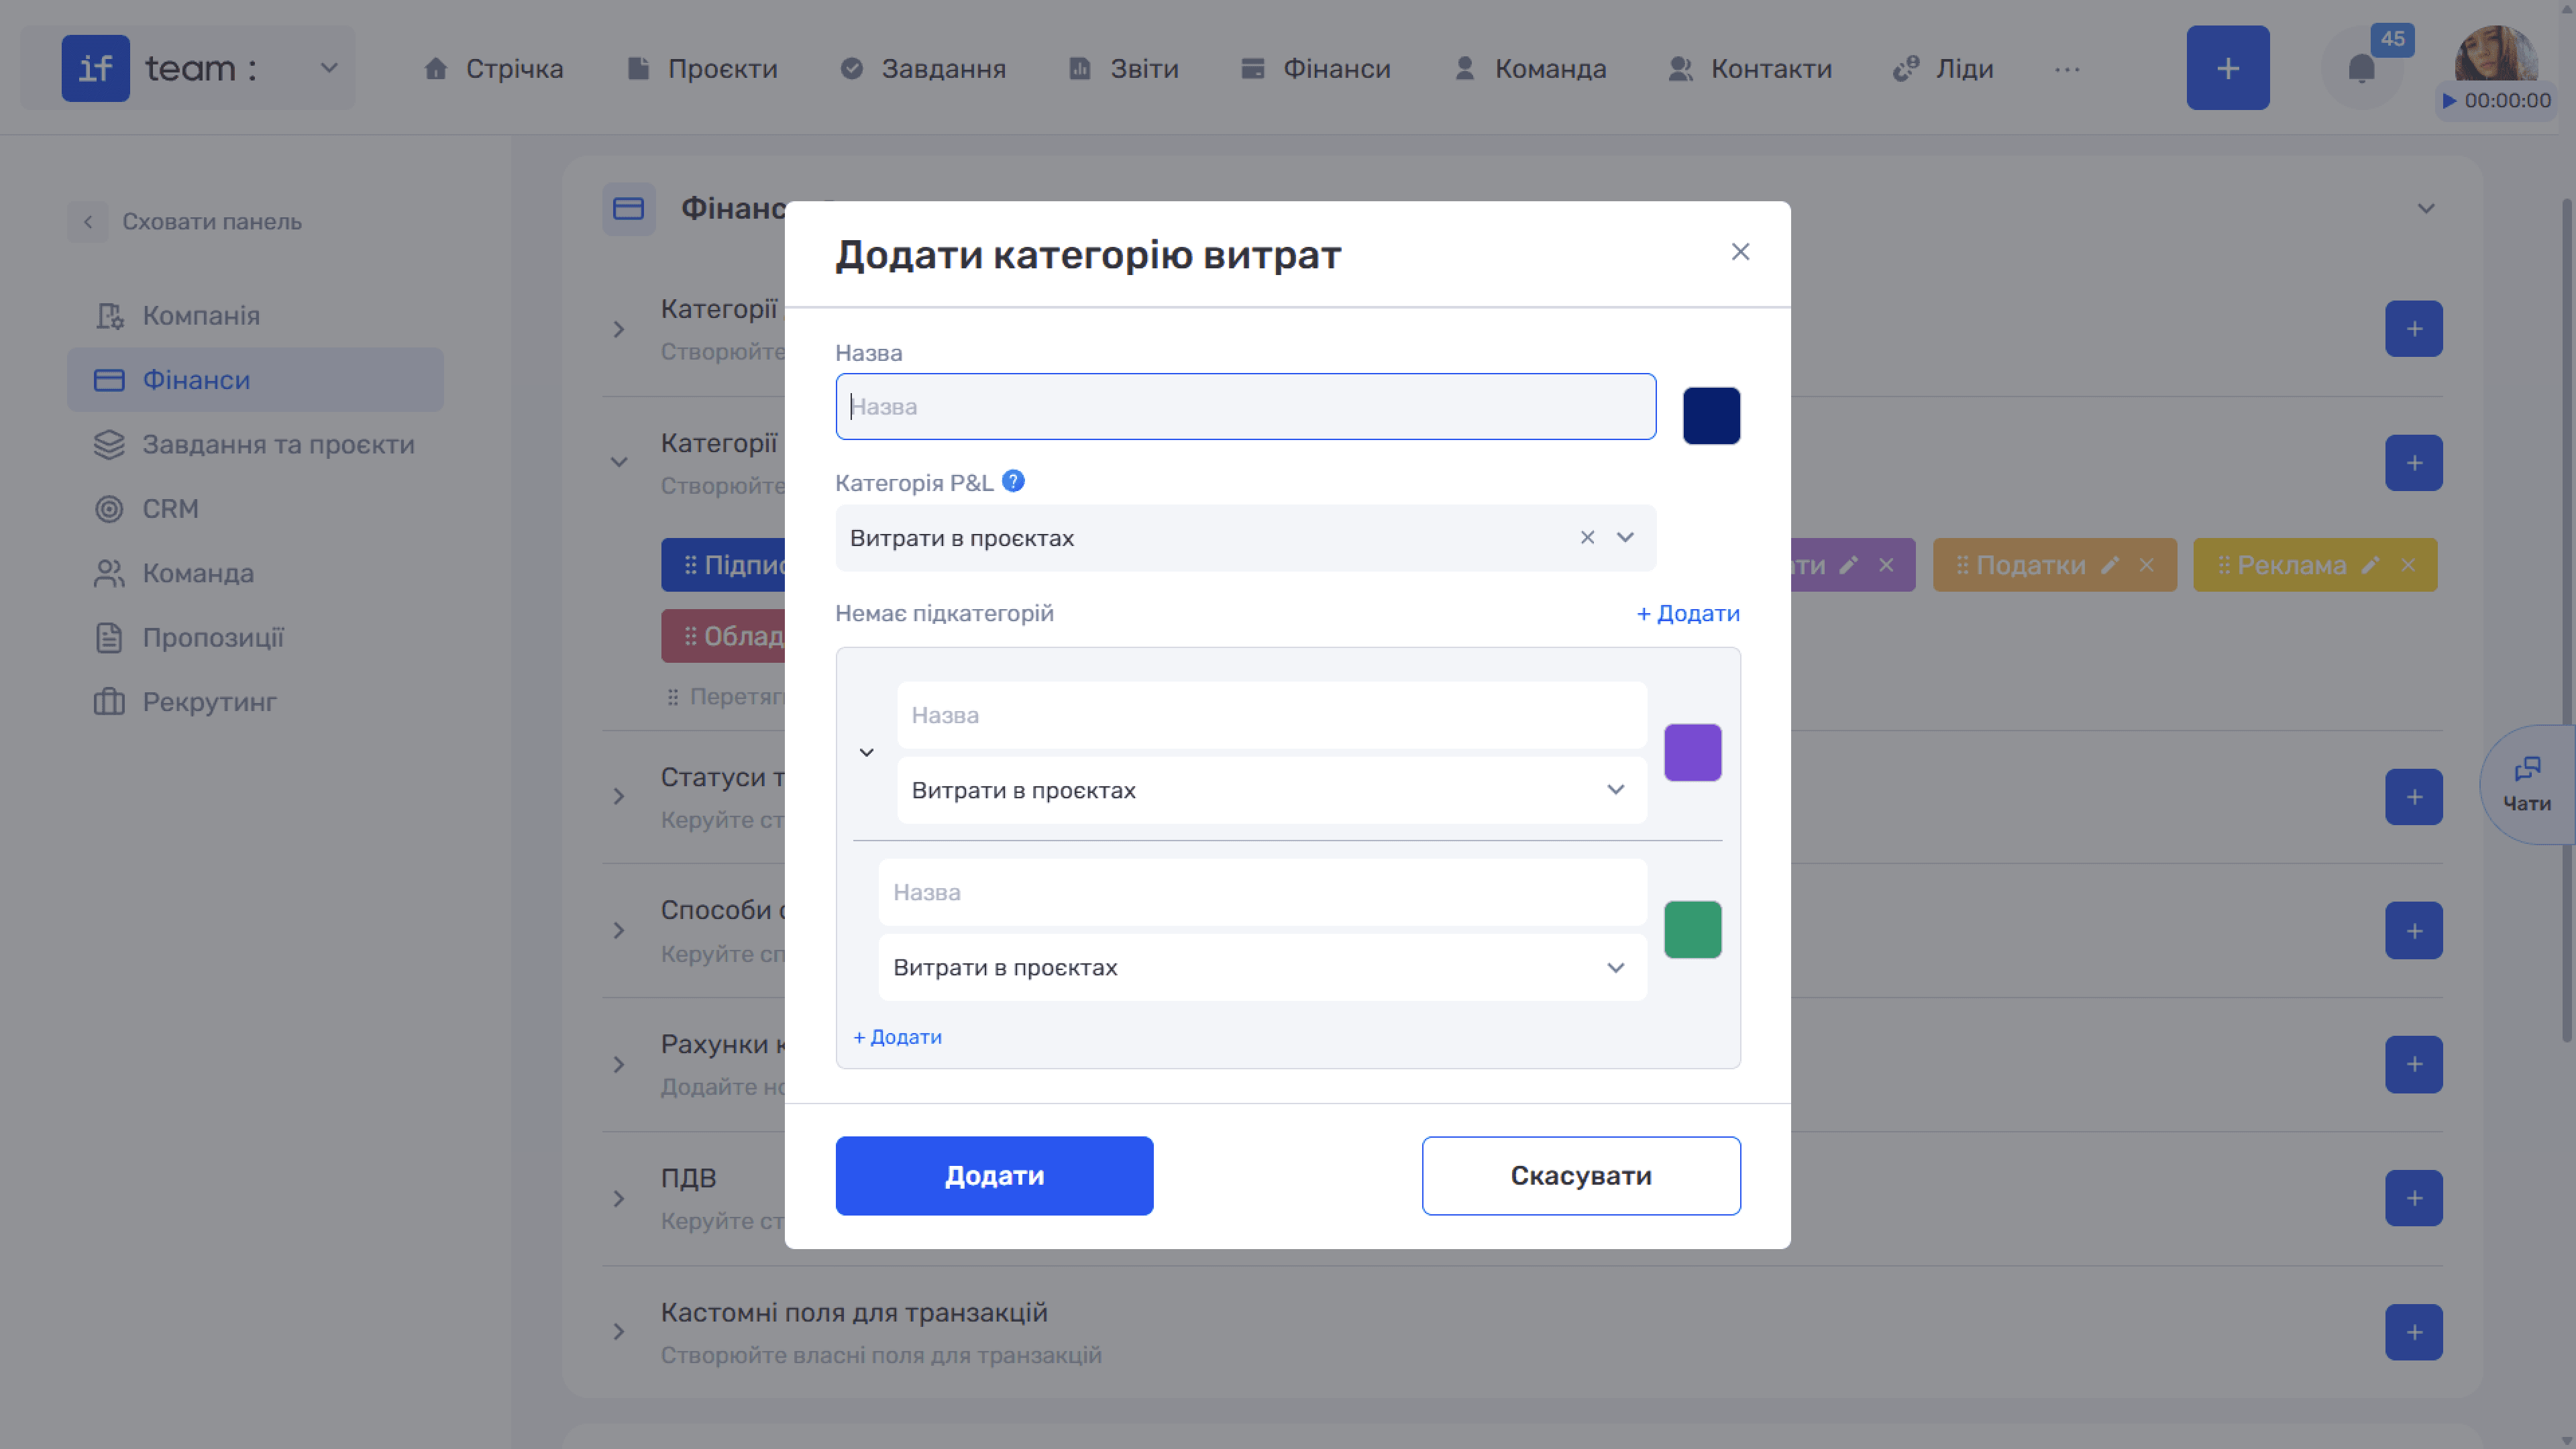Pick the purple subcategory color swatch
This screenshot has width=2576, height=1449.
coord(1692,752)
